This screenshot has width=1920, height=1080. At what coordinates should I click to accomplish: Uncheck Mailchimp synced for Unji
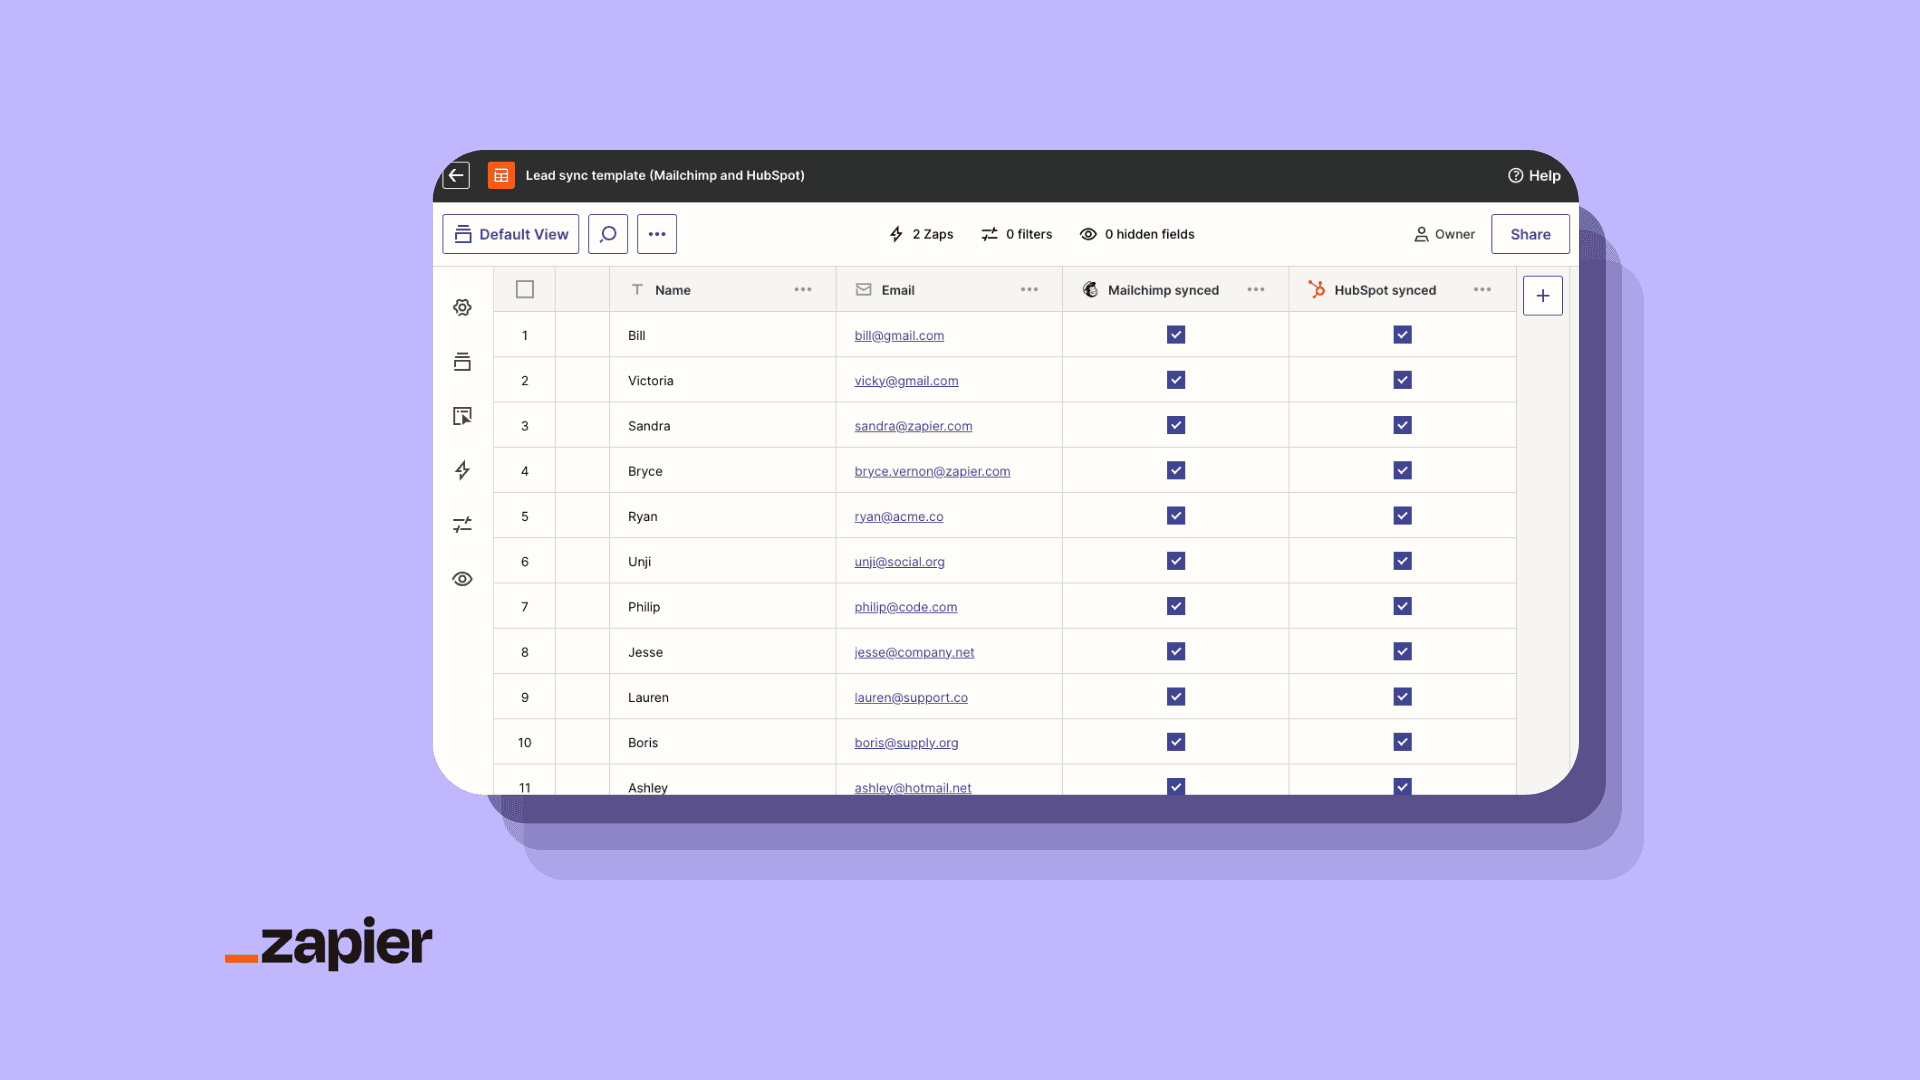coord(1176,561)
